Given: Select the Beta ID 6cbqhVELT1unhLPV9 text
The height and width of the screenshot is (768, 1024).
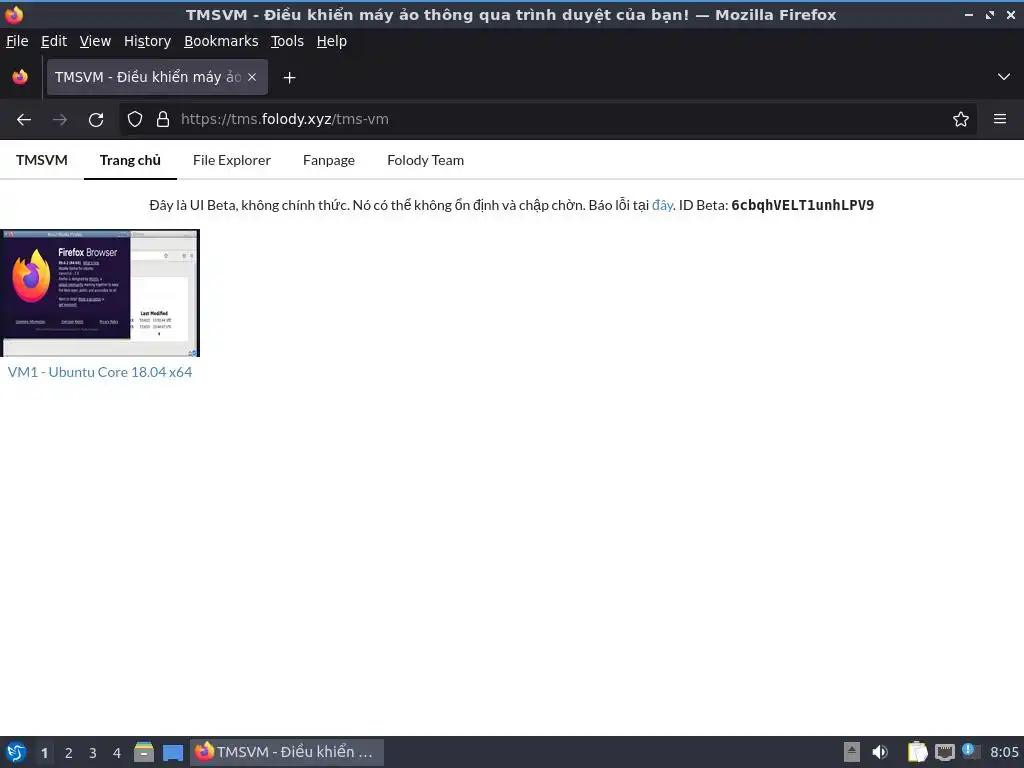Looking at the screenshot, I should [x=803, y=205].
